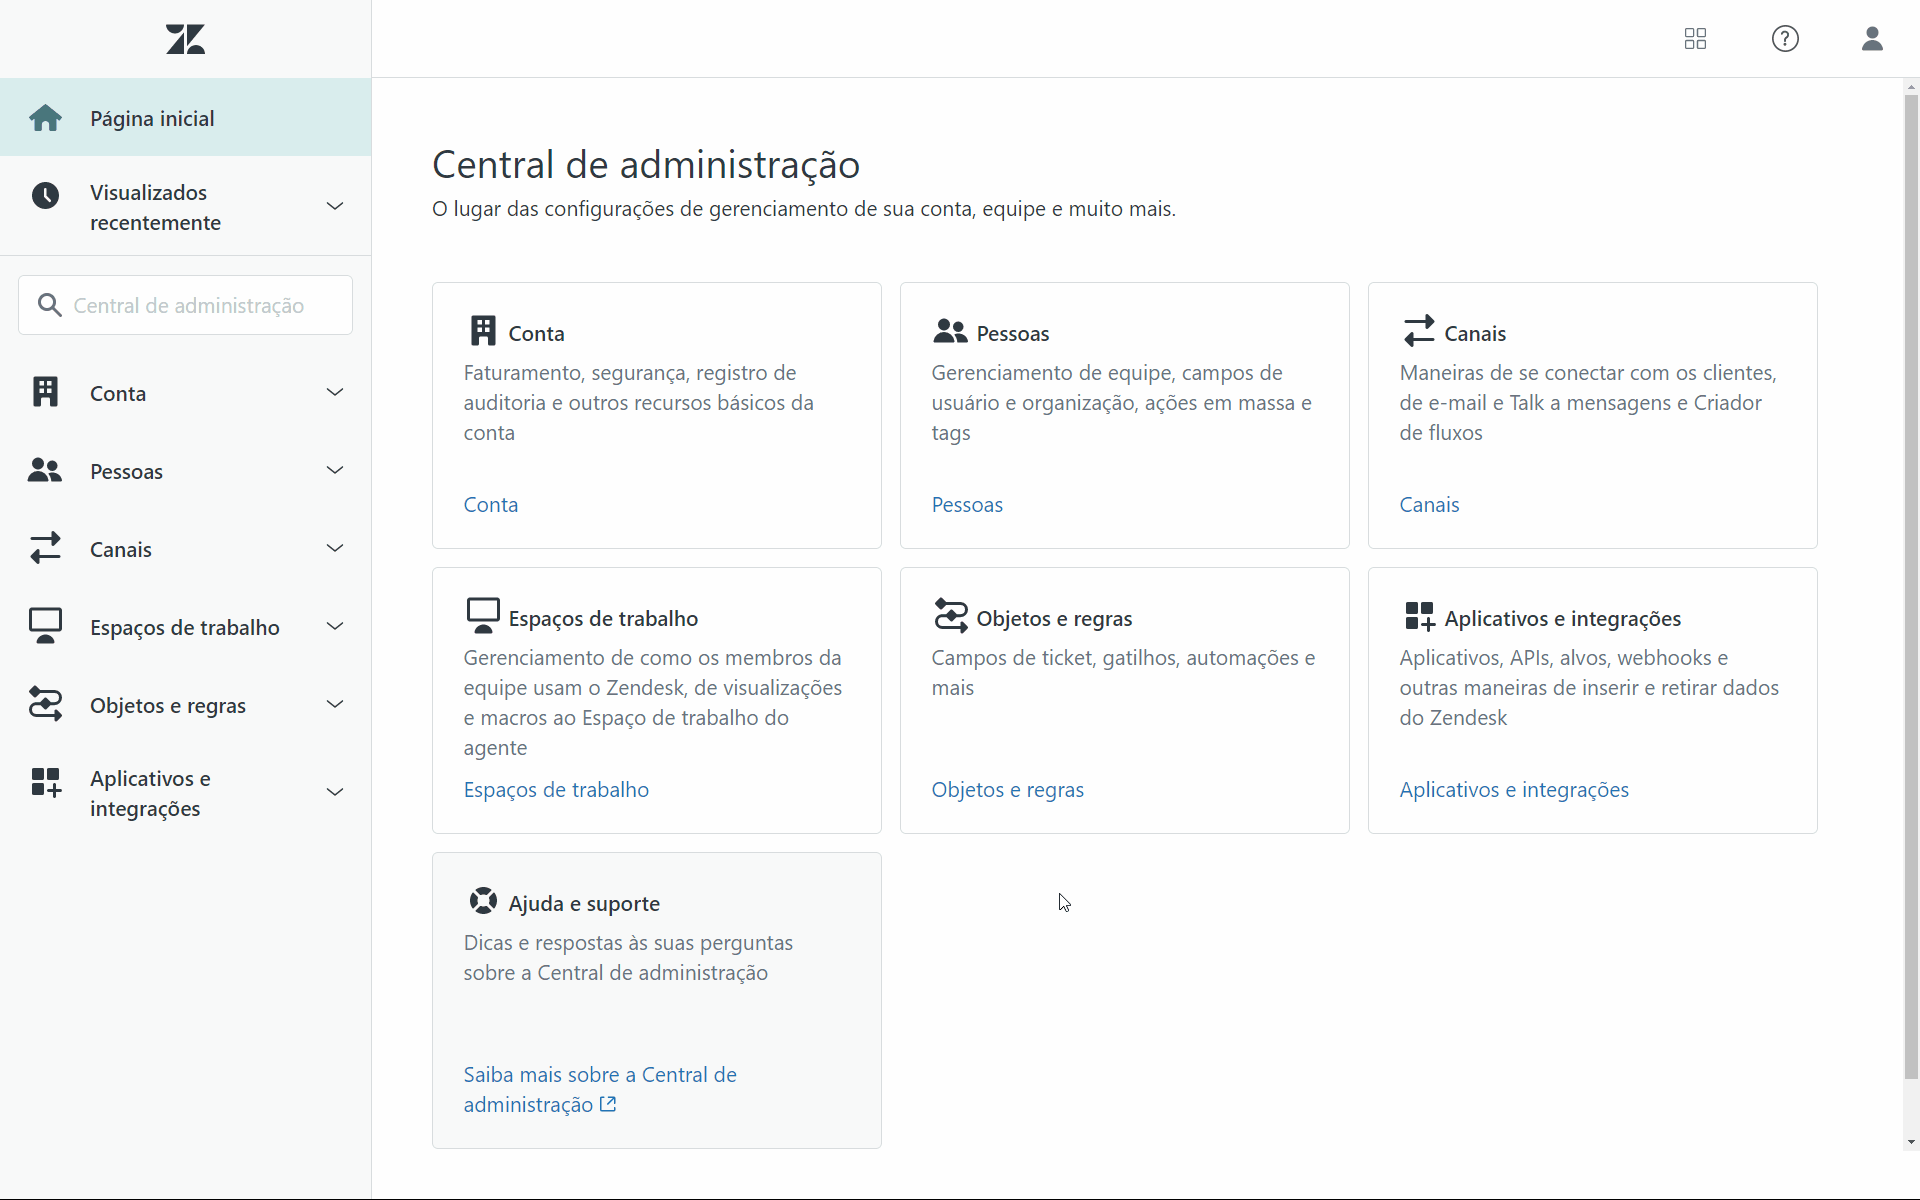Click the Objetos e regras card title
The image size is (1920, 1200).
pyautogui.click(x=1054, y=618)
